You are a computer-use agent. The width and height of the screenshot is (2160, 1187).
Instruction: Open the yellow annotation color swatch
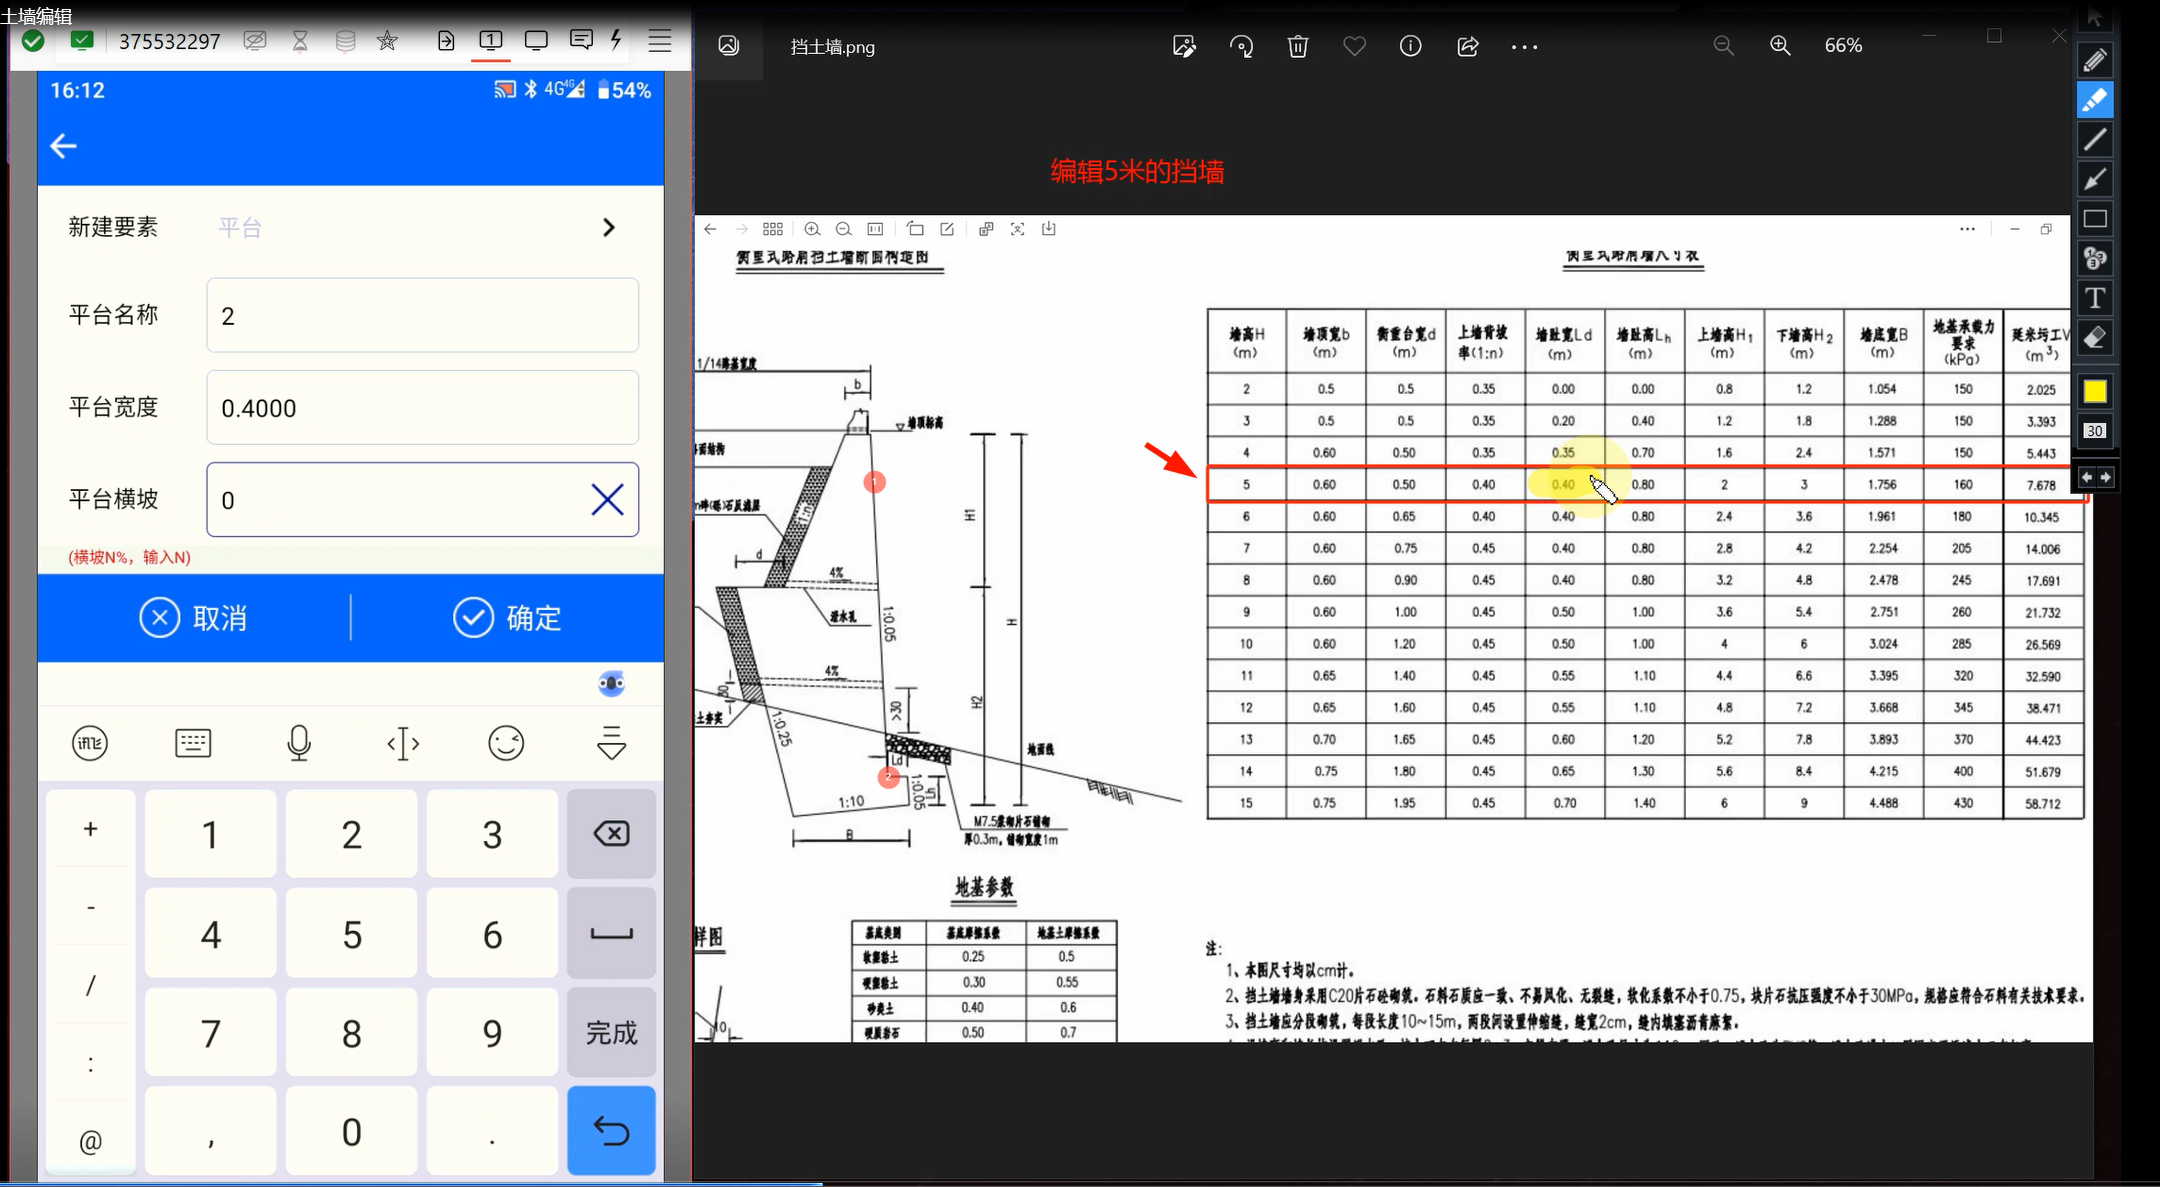(x=2095, y=391)
